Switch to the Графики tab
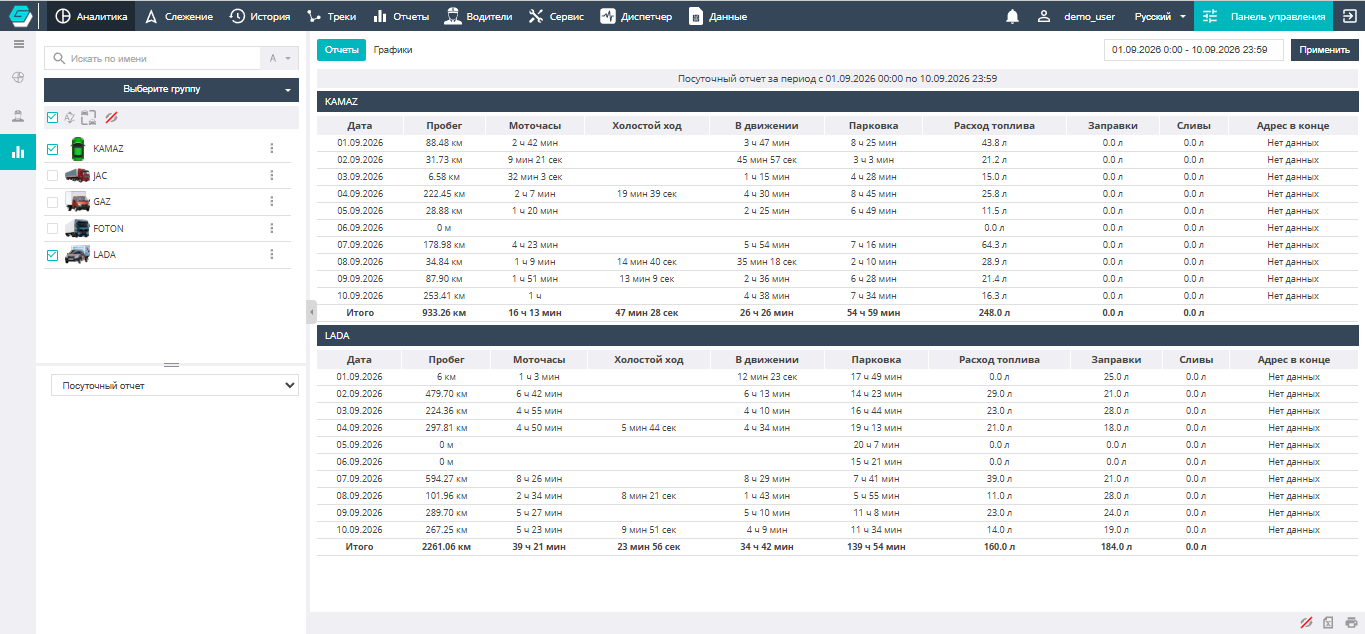 pyautogui.click(x=393, y=49)
